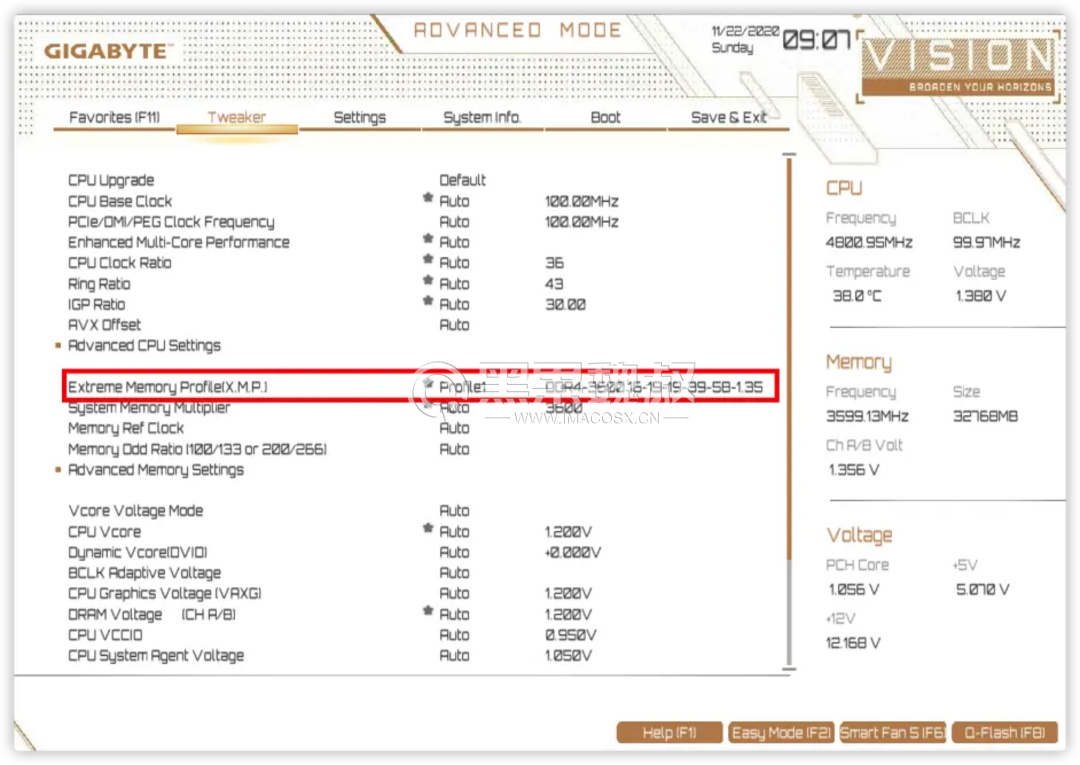Click Ch A/B Volt 1.356 V reading
The image size is (1080, 765).
(854, 470)
